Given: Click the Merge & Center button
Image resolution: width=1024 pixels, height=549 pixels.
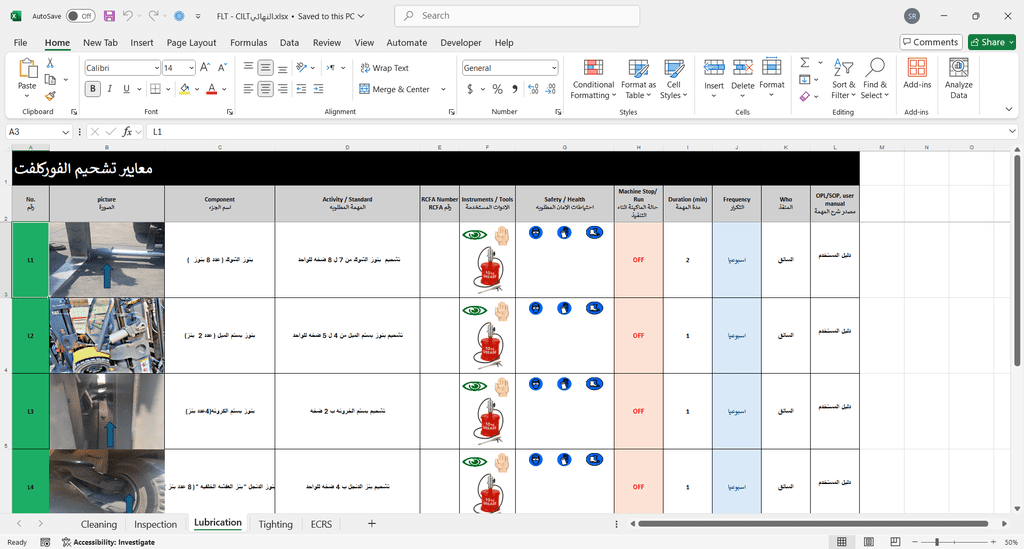Looking at the screenshot, I should pyautogui.click(x=394, y=89).
